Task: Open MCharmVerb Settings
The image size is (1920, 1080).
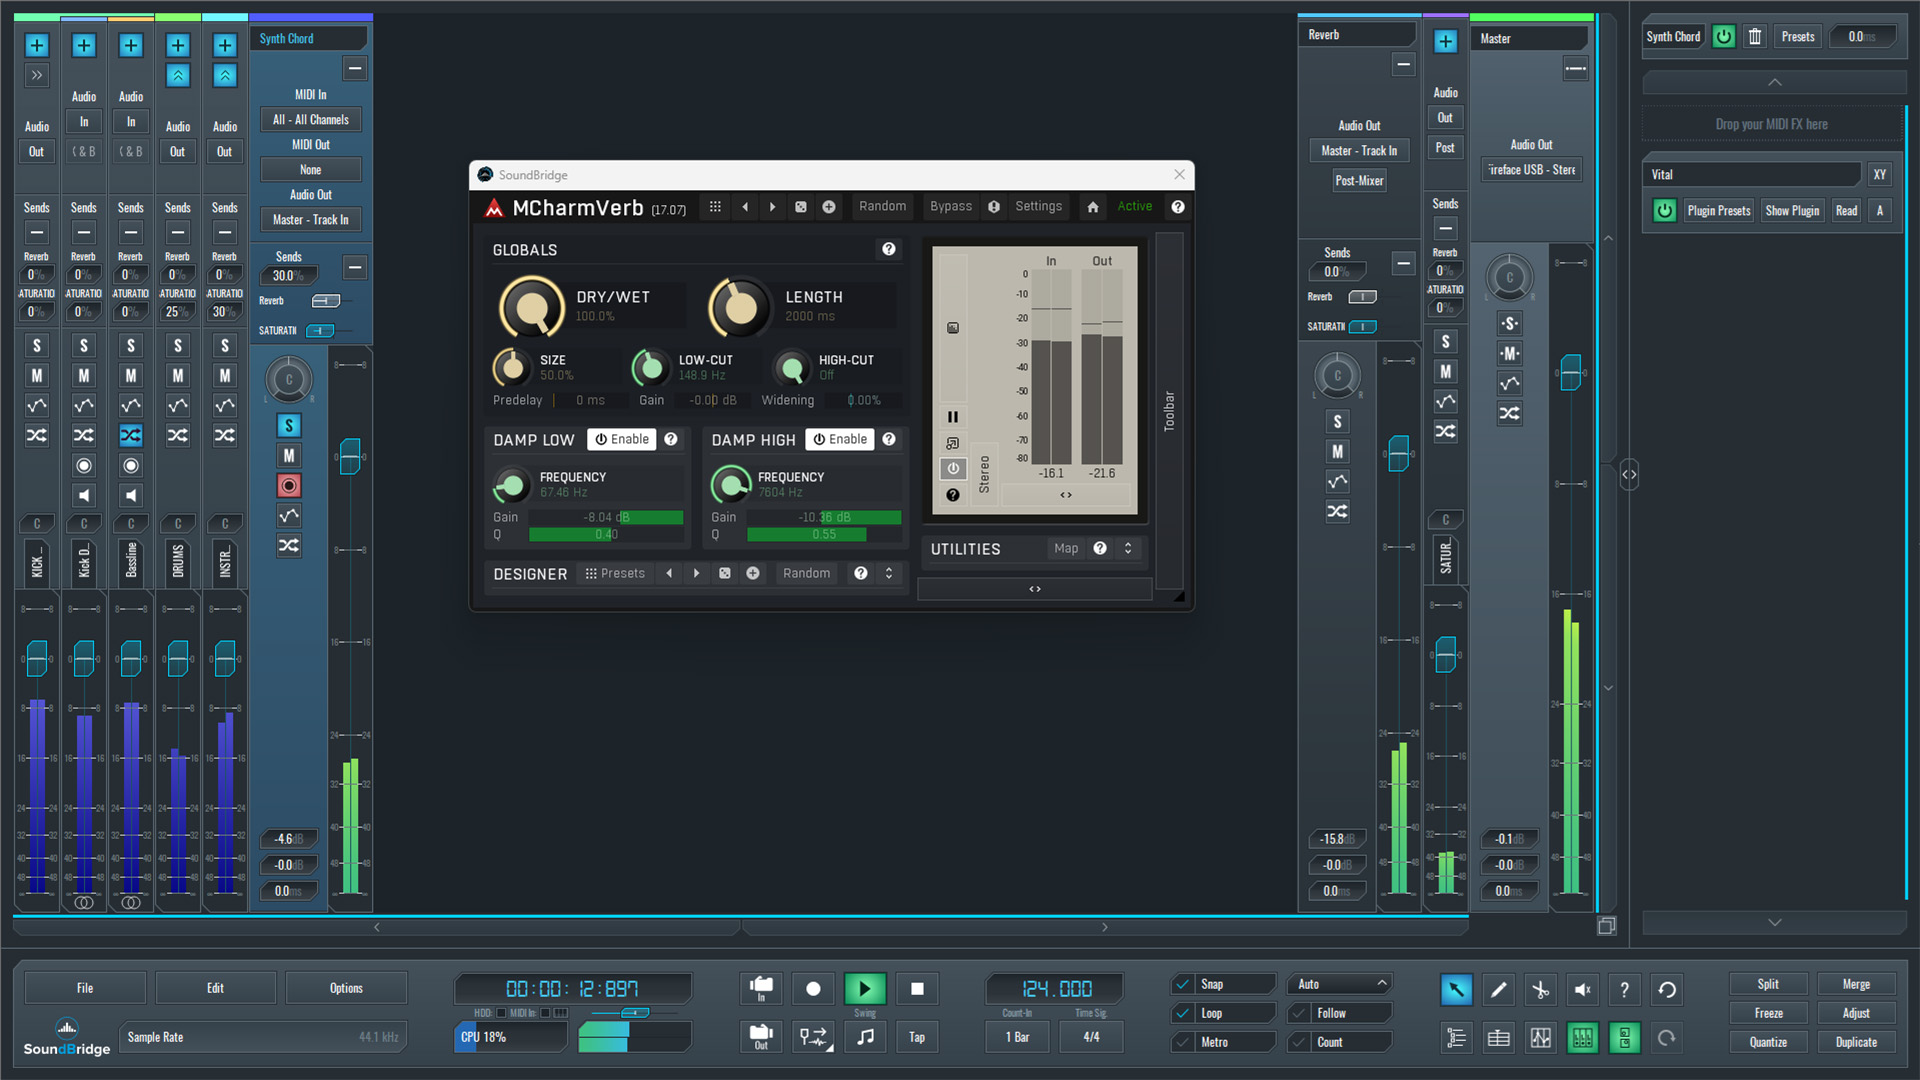Action: coord(1038,207)
